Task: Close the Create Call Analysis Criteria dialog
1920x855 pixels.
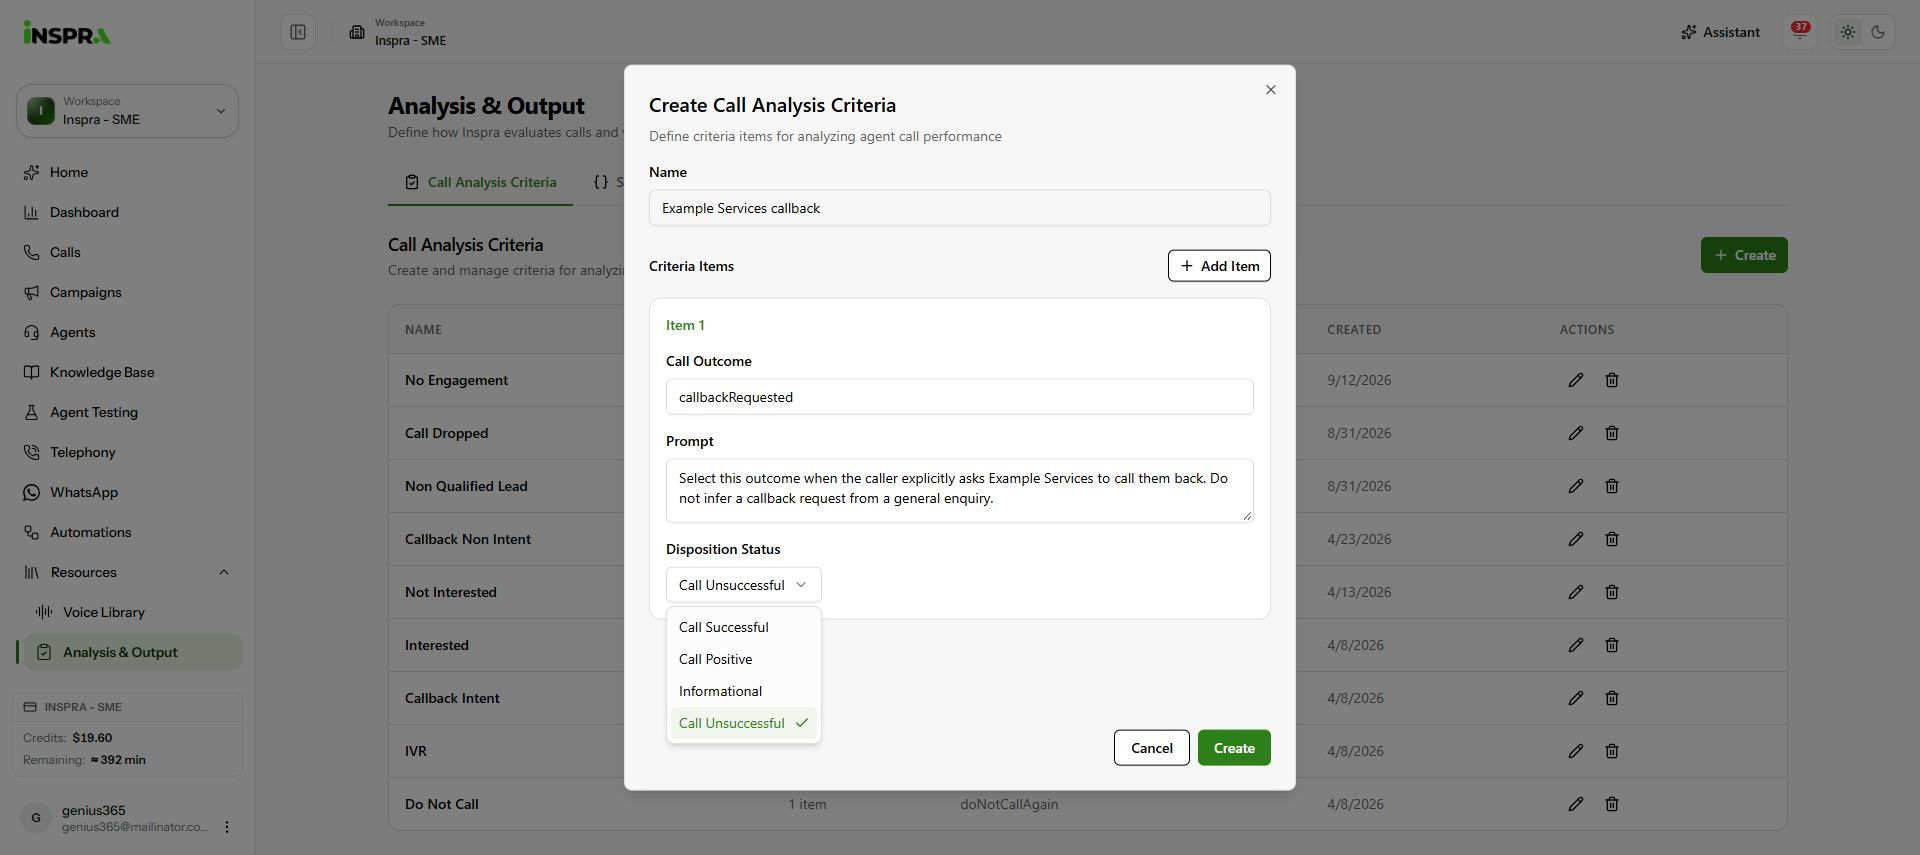Action: [1271, 90]
